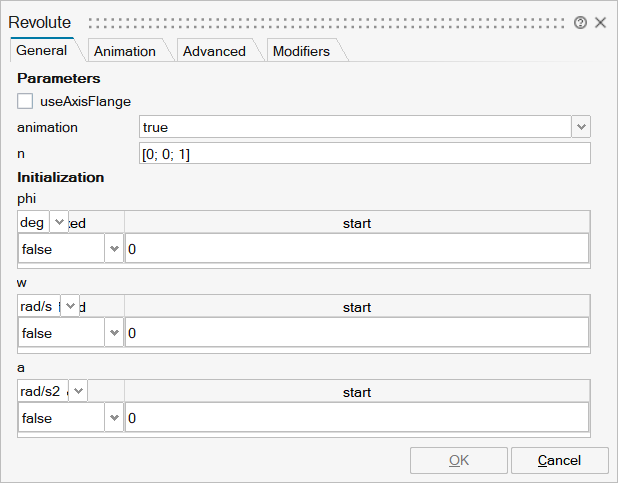This screenshot has height=483, width=618.
Task: Click the phi start value field
Action: (x=356, y=249)
